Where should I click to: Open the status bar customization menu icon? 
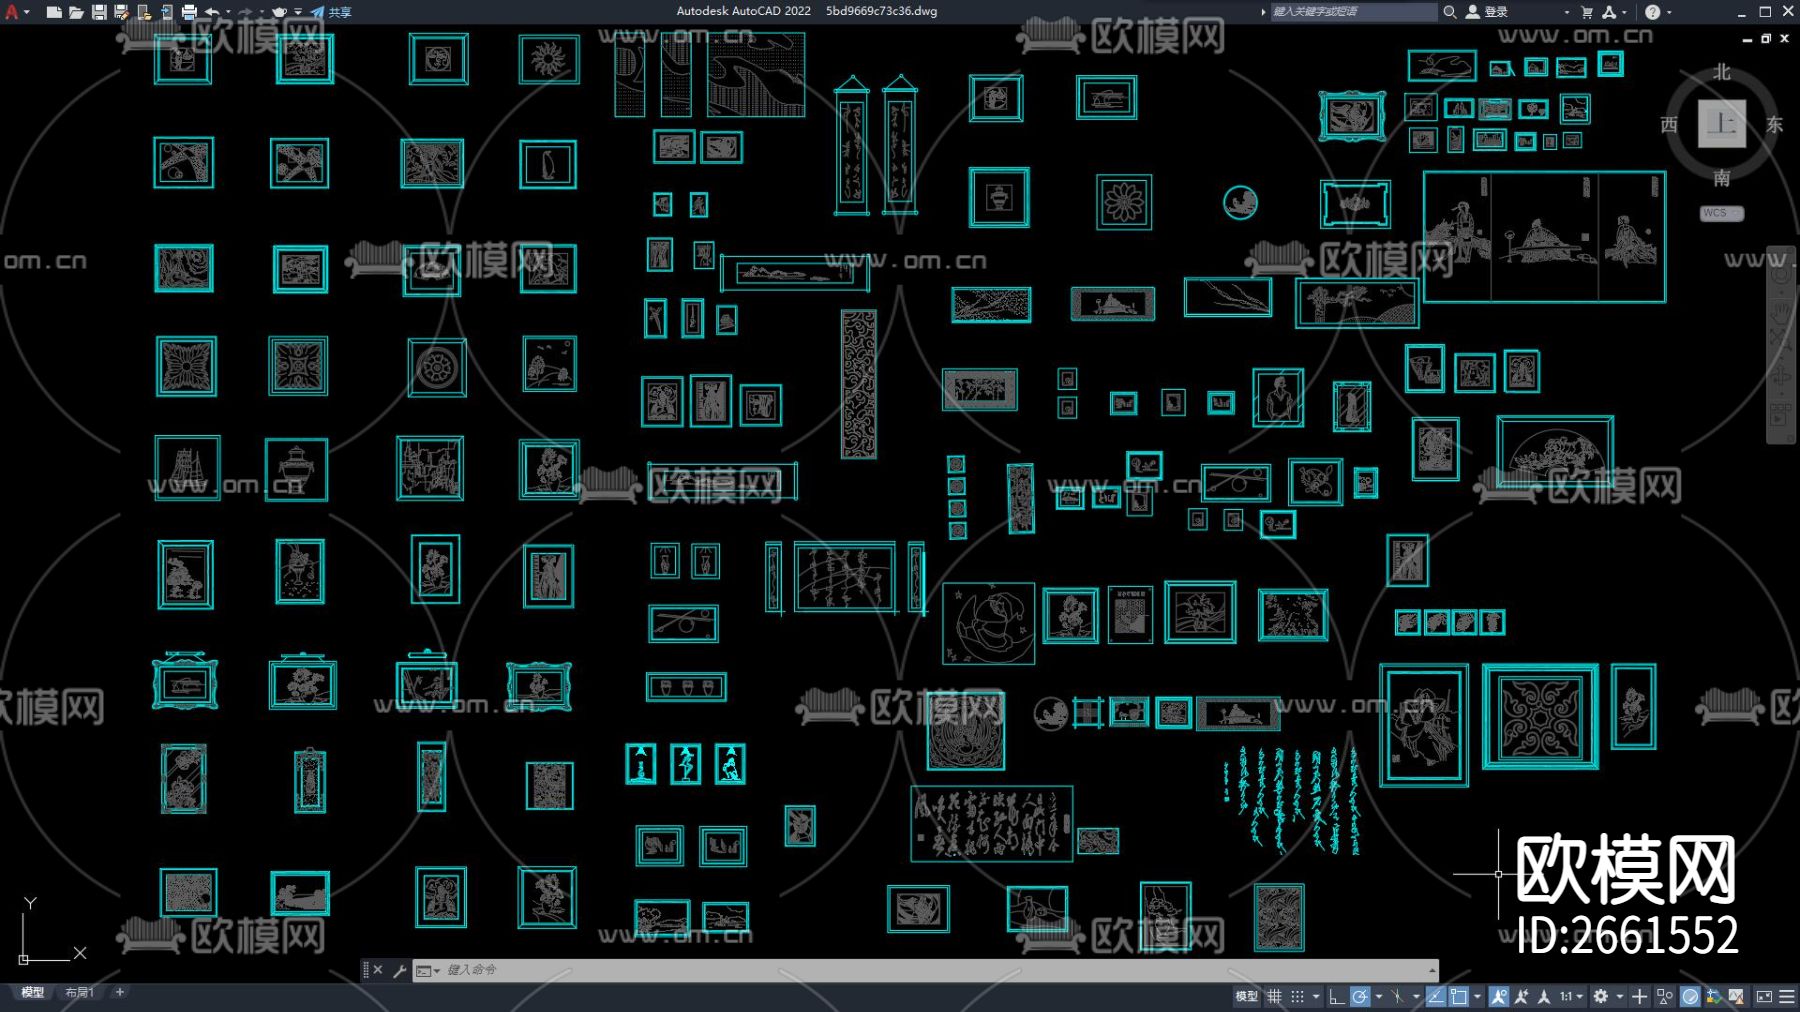click(1787, 996)
